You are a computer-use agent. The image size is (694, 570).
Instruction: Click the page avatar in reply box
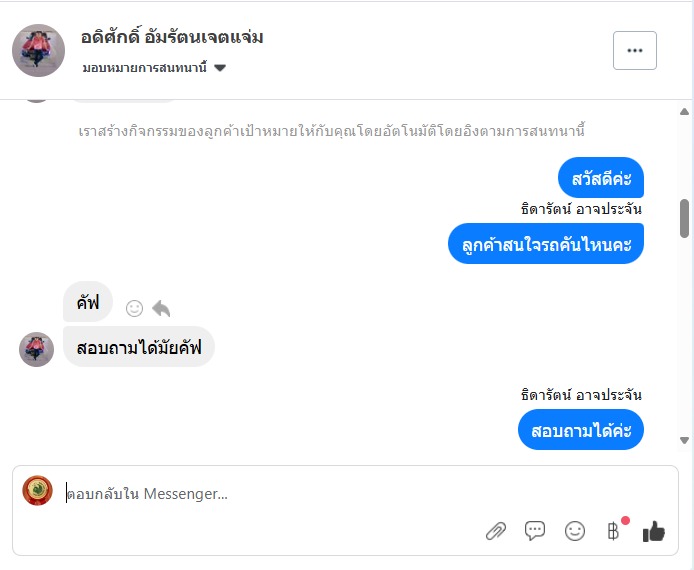point(38,490)
